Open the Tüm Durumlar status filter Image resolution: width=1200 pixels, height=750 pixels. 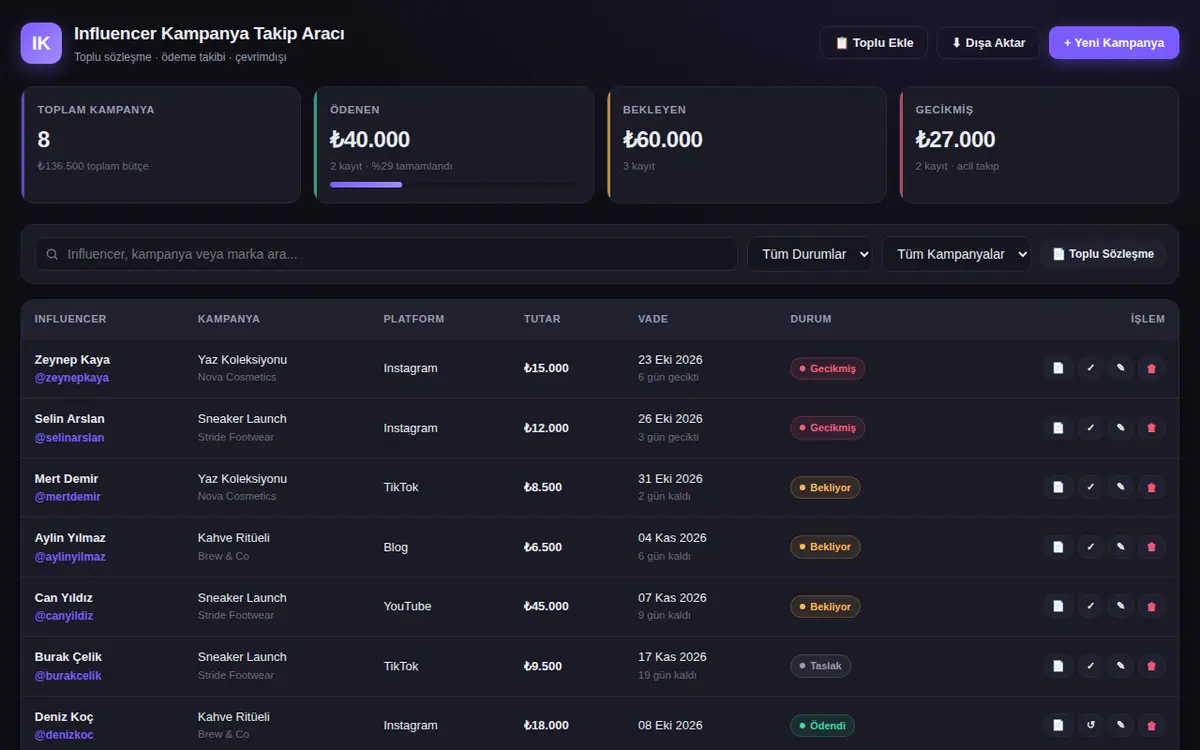click(x=810, y=254)
